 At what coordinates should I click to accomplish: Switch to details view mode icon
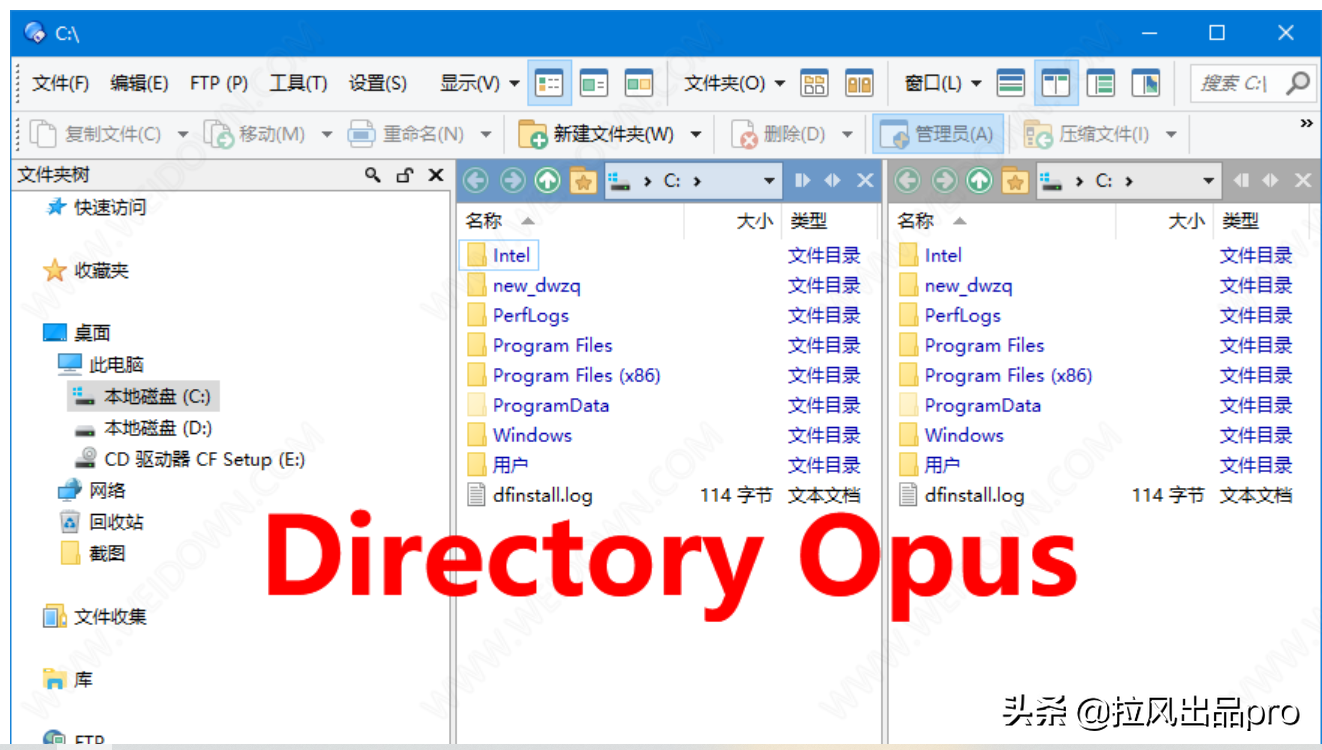(x=548, y=83)
